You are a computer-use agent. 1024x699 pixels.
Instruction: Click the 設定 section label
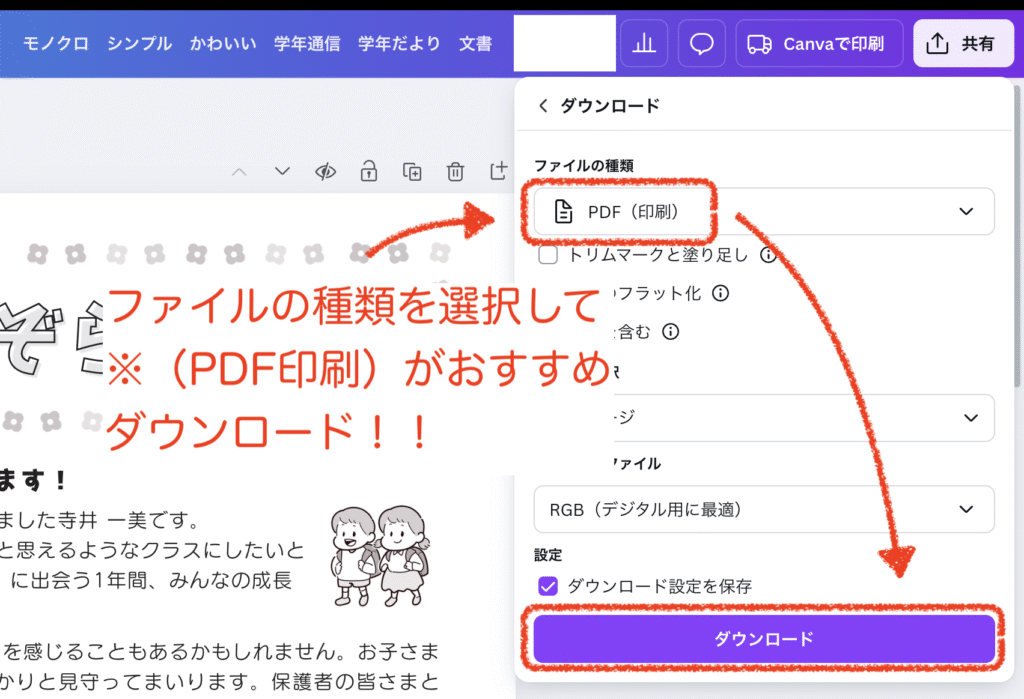pyautogui.click(x=548, y=555)
